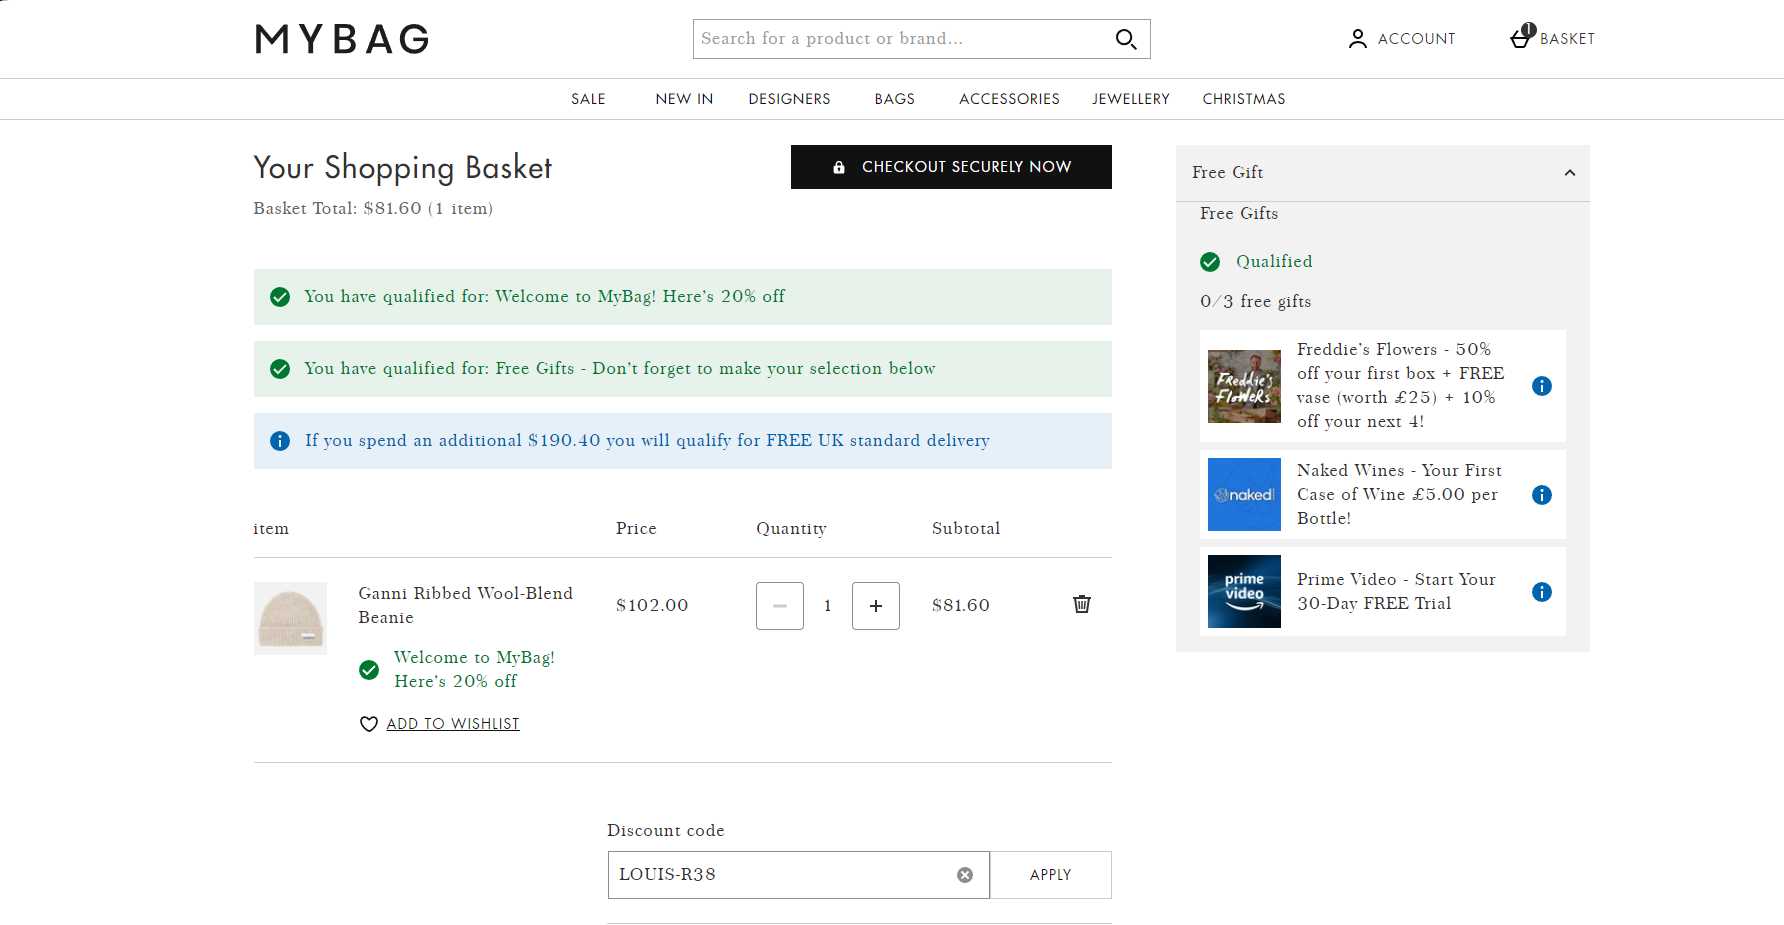
Task: Click the Free Gifts Qualified checkmark icon
Action: [x=1210, y=262]
